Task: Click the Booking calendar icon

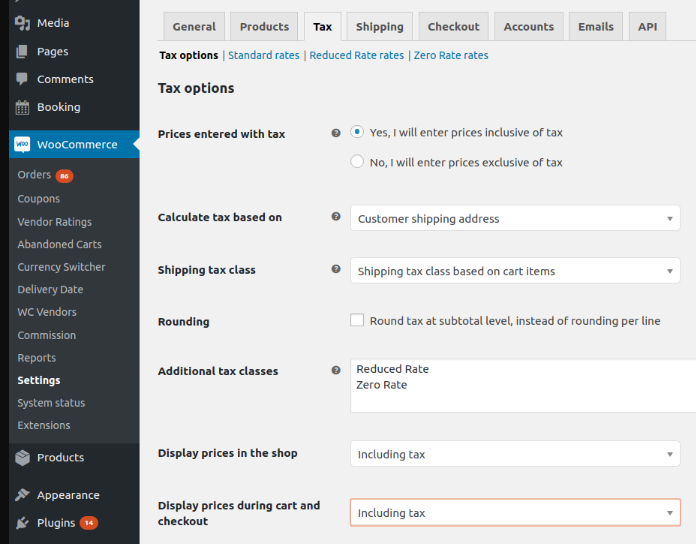Action: (22, 107)
